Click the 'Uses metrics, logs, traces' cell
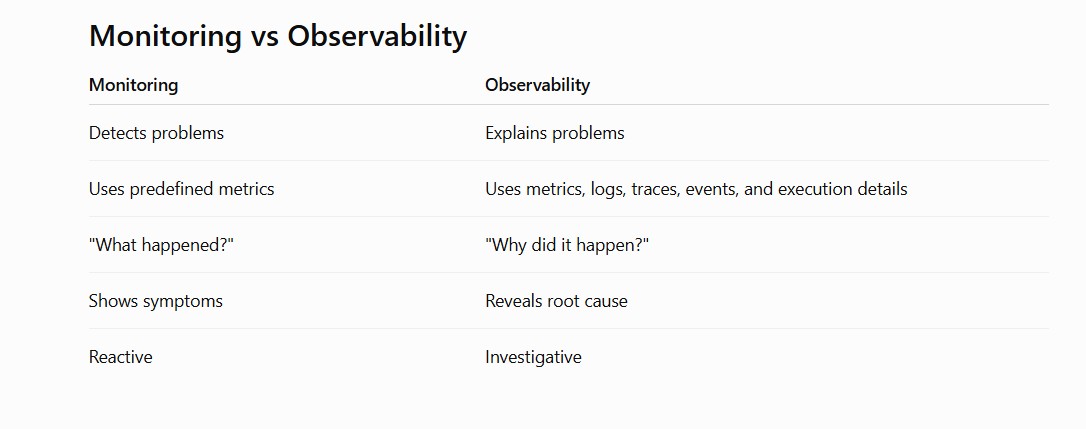Viewport: 1086px width, 429px height. point(696,189)
